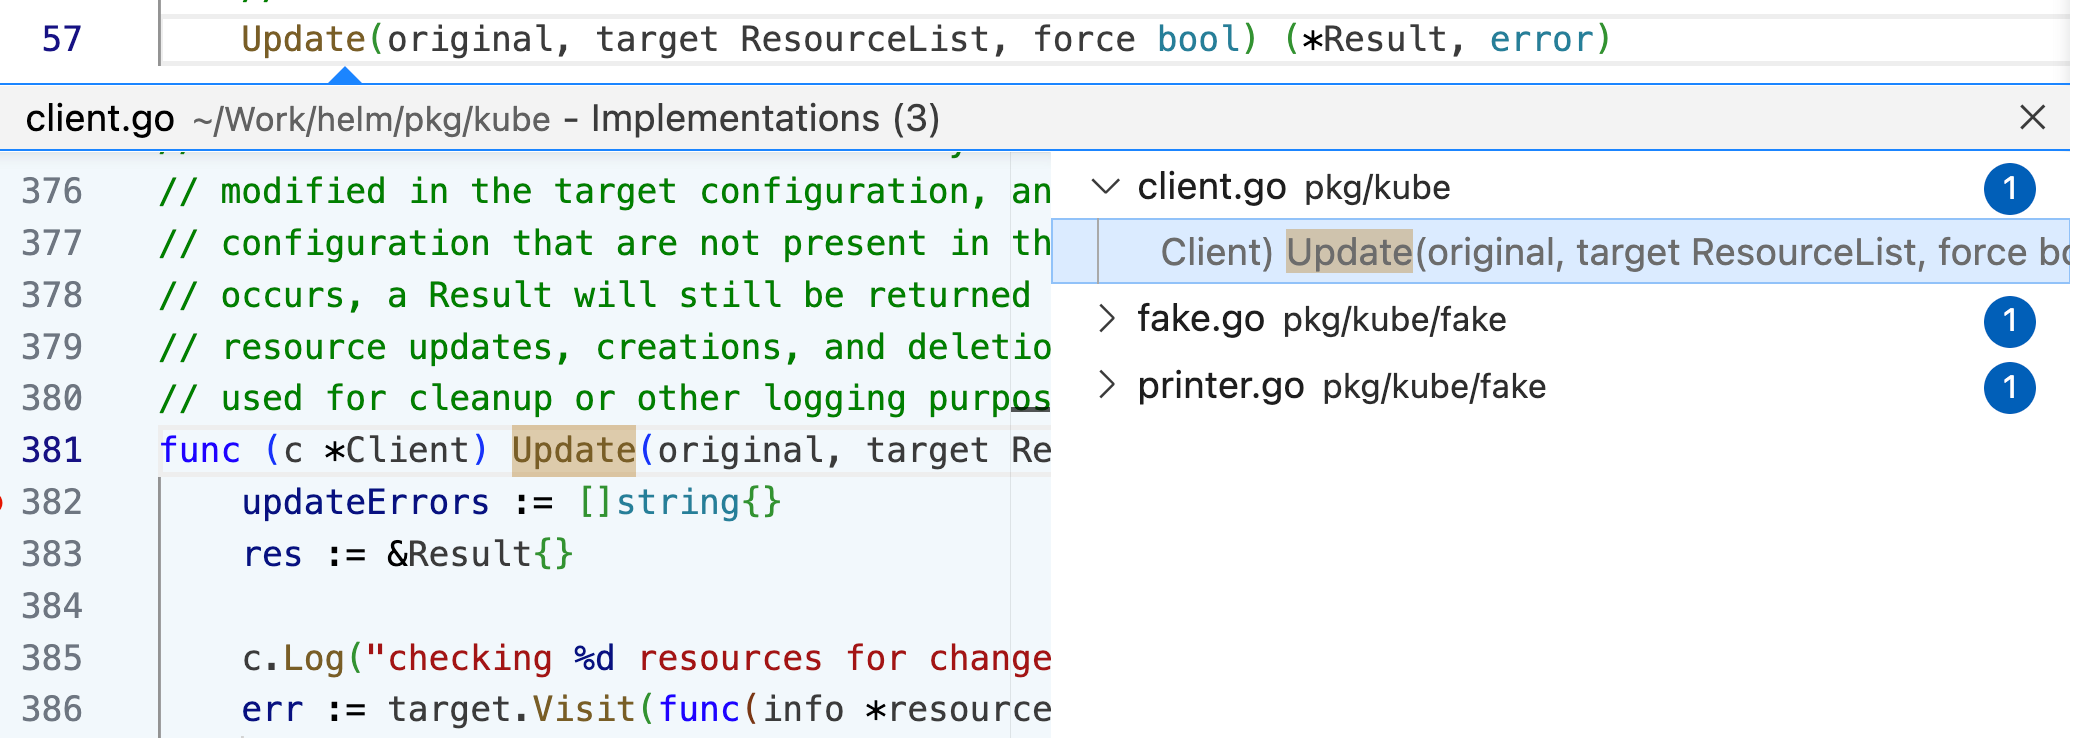Click line number 57 in the gutter

click(x=61, y=40)
